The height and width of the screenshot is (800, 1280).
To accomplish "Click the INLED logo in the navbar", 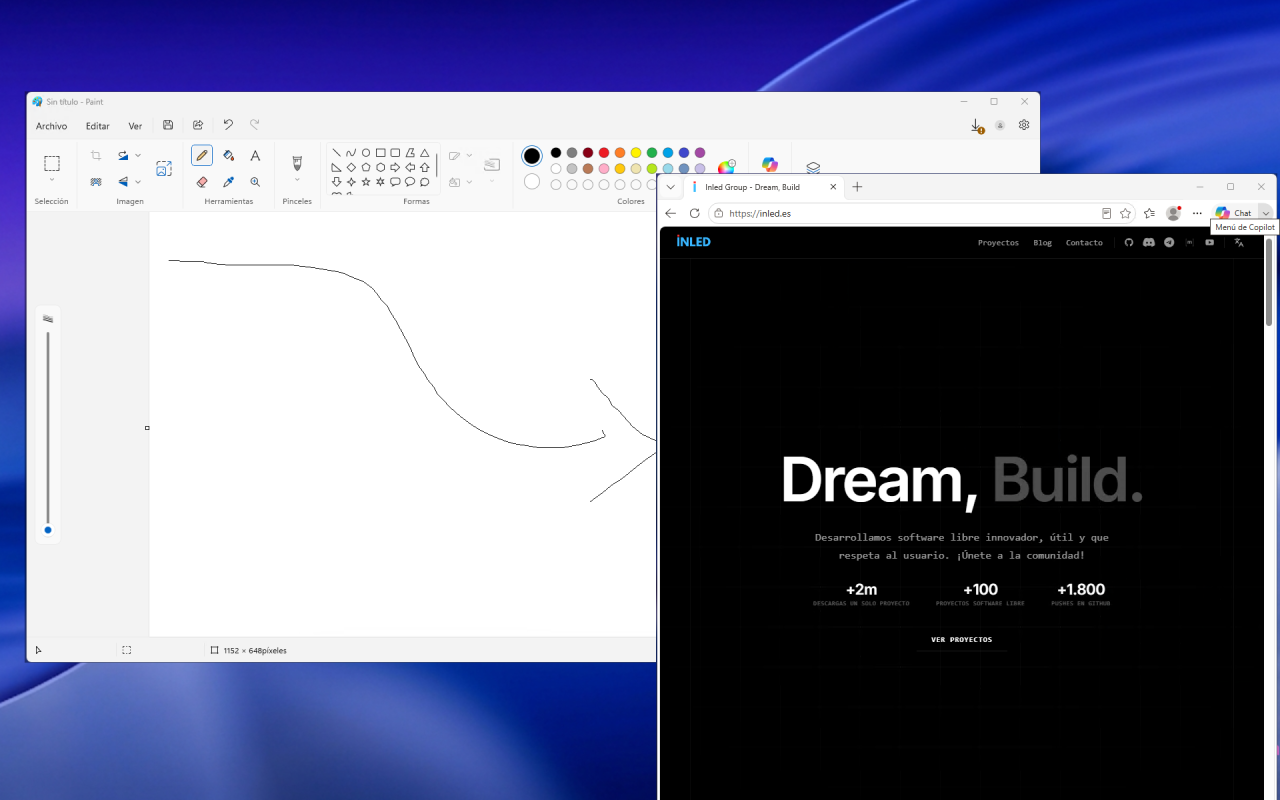I will 693,241.
